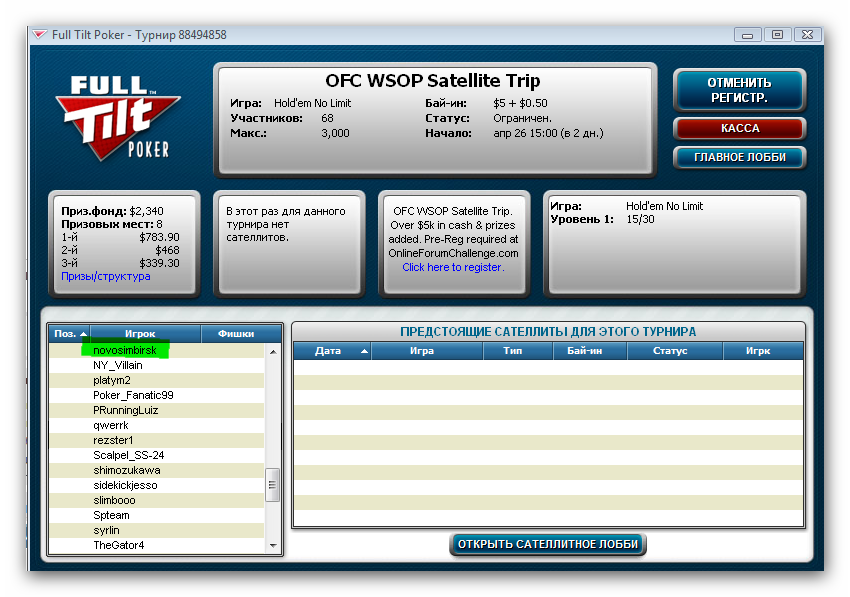Select player syrlin
The image size is (850, 597).
click(157, 530)
